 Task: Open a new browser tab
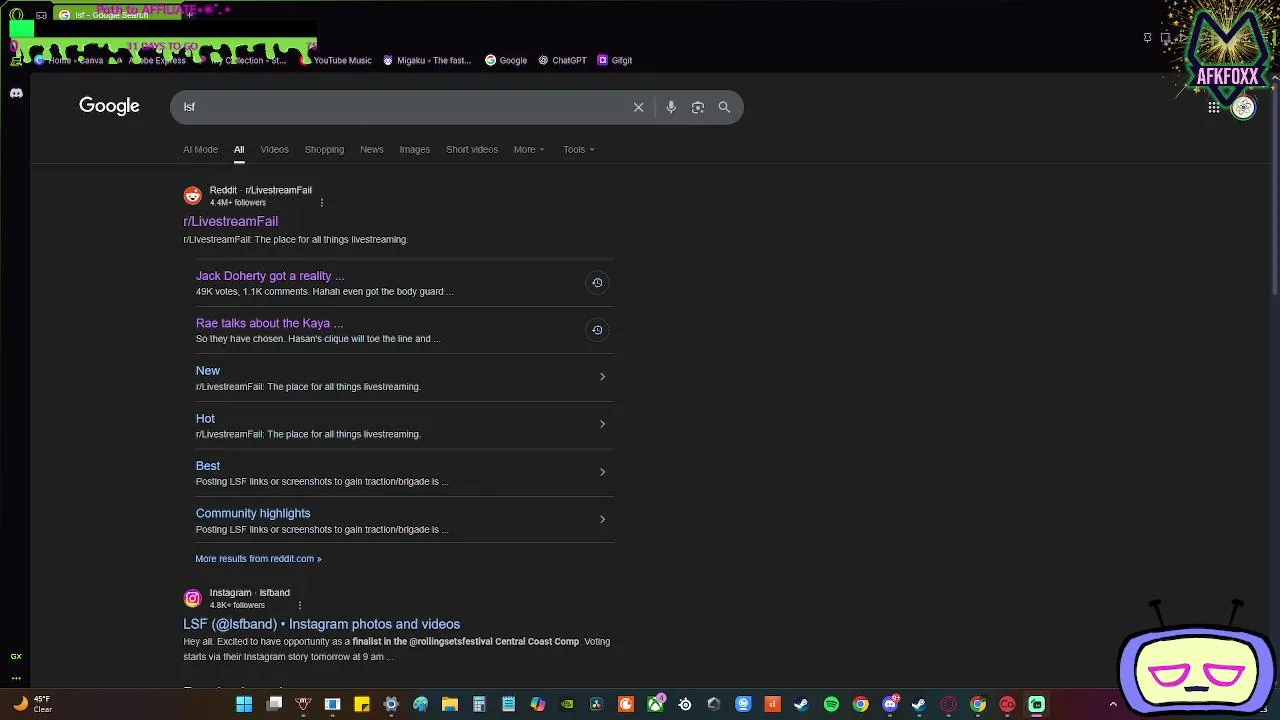(189, 15)
